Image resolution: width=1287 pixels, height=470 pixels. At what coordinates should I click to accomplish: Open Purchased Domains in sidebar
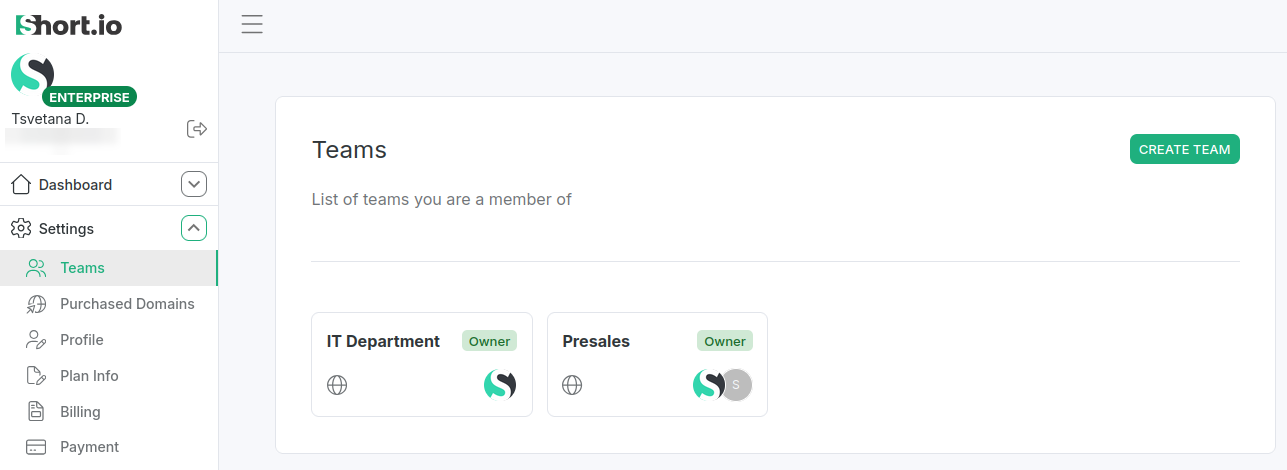(x=127, y=304)
